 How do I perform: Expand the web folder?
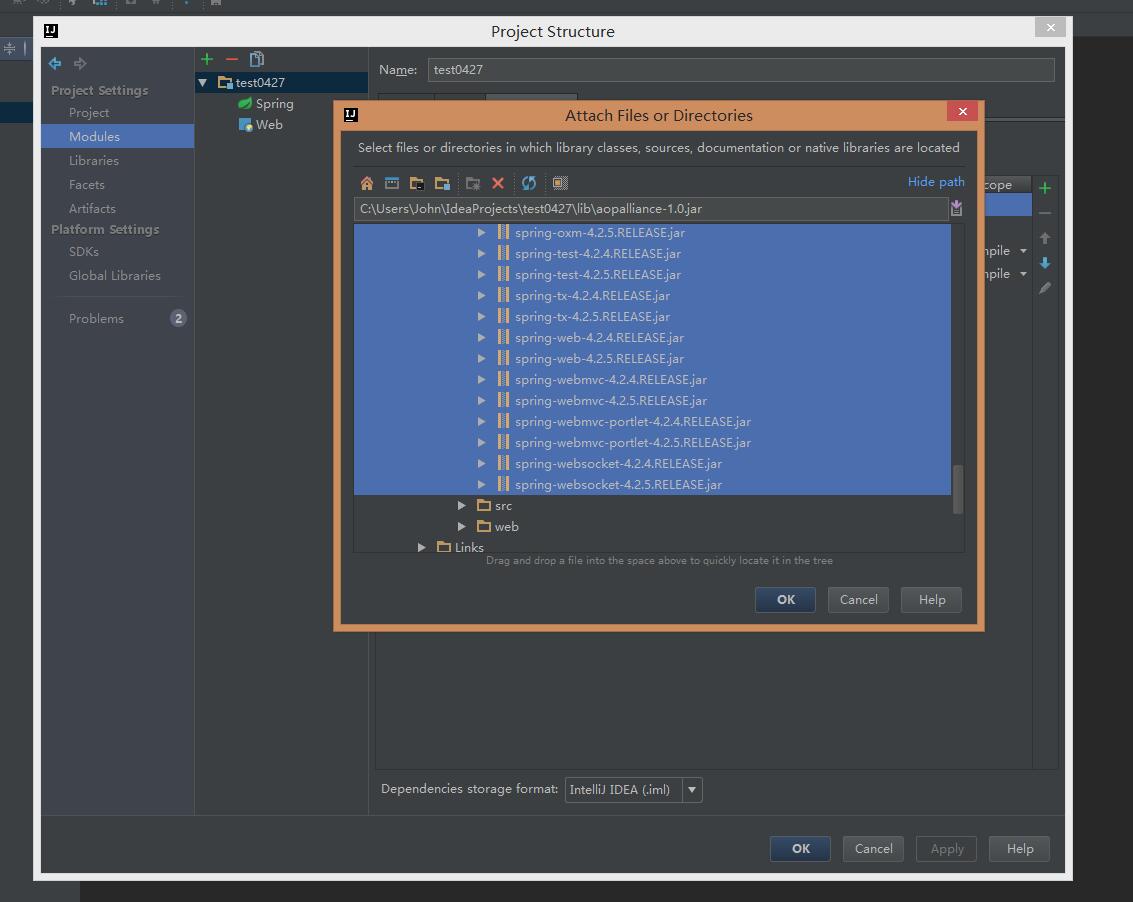click(461, 526)
